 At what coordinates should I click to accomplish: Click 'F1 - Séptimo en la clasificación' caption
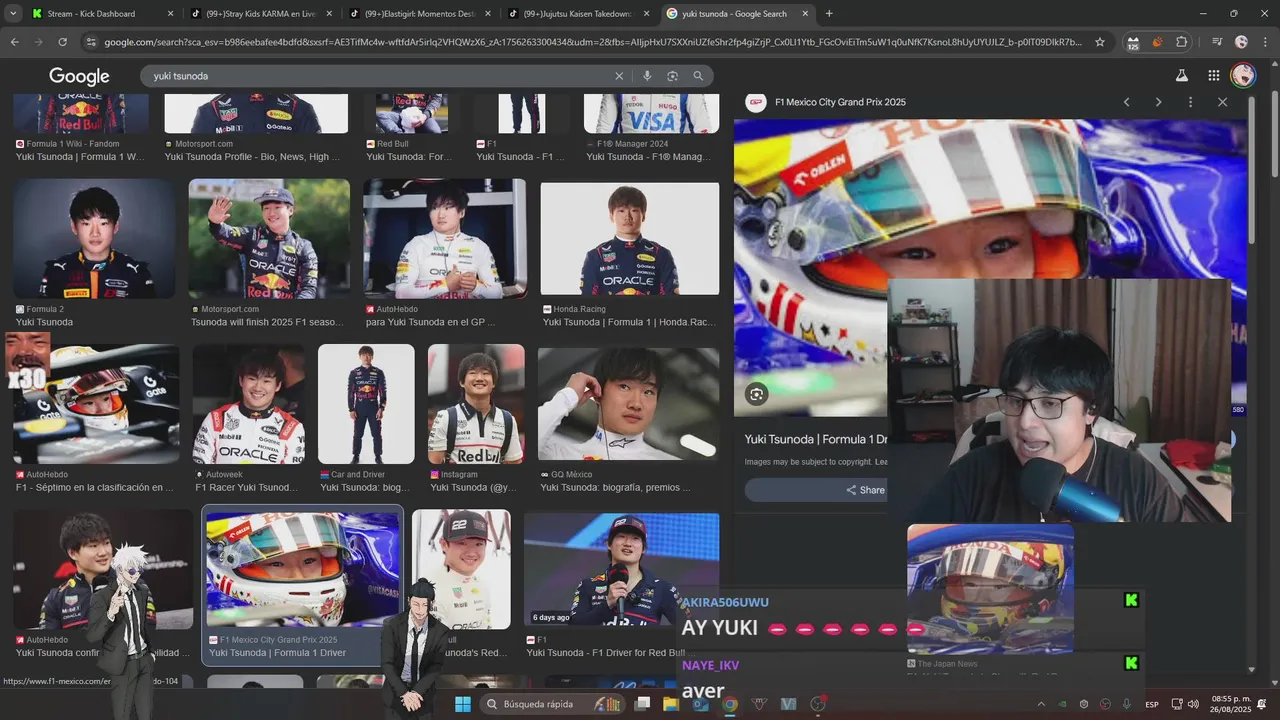point(95,488)
